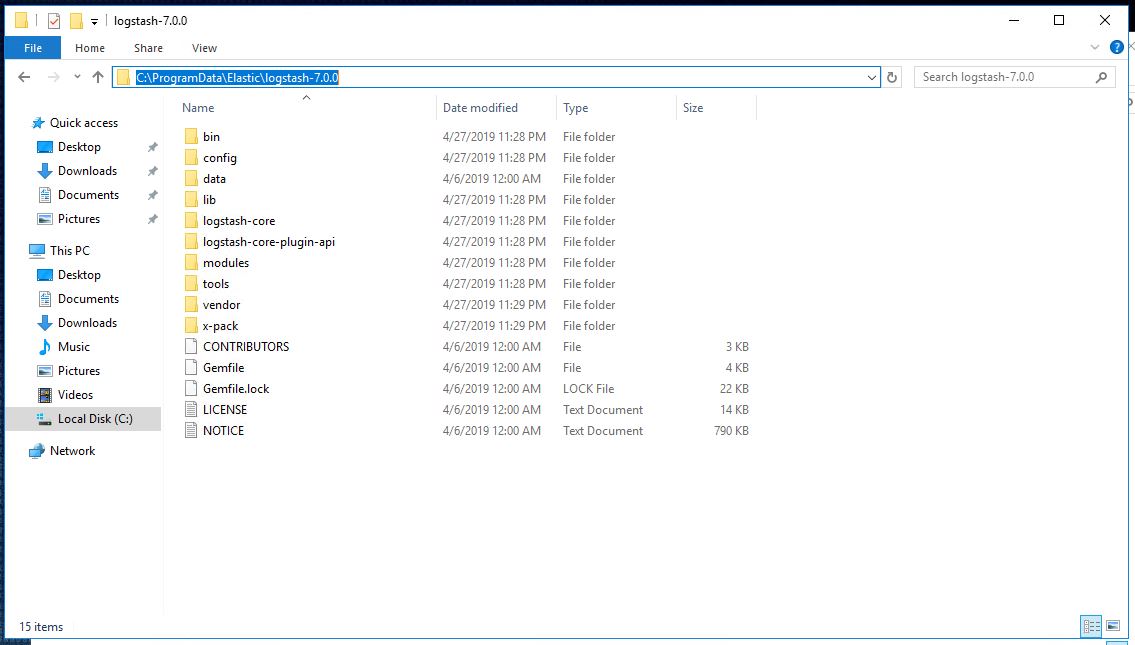This screenshot has height=645, width=1135.
Task: Select the tools folder icon
Action: point(191,283)
